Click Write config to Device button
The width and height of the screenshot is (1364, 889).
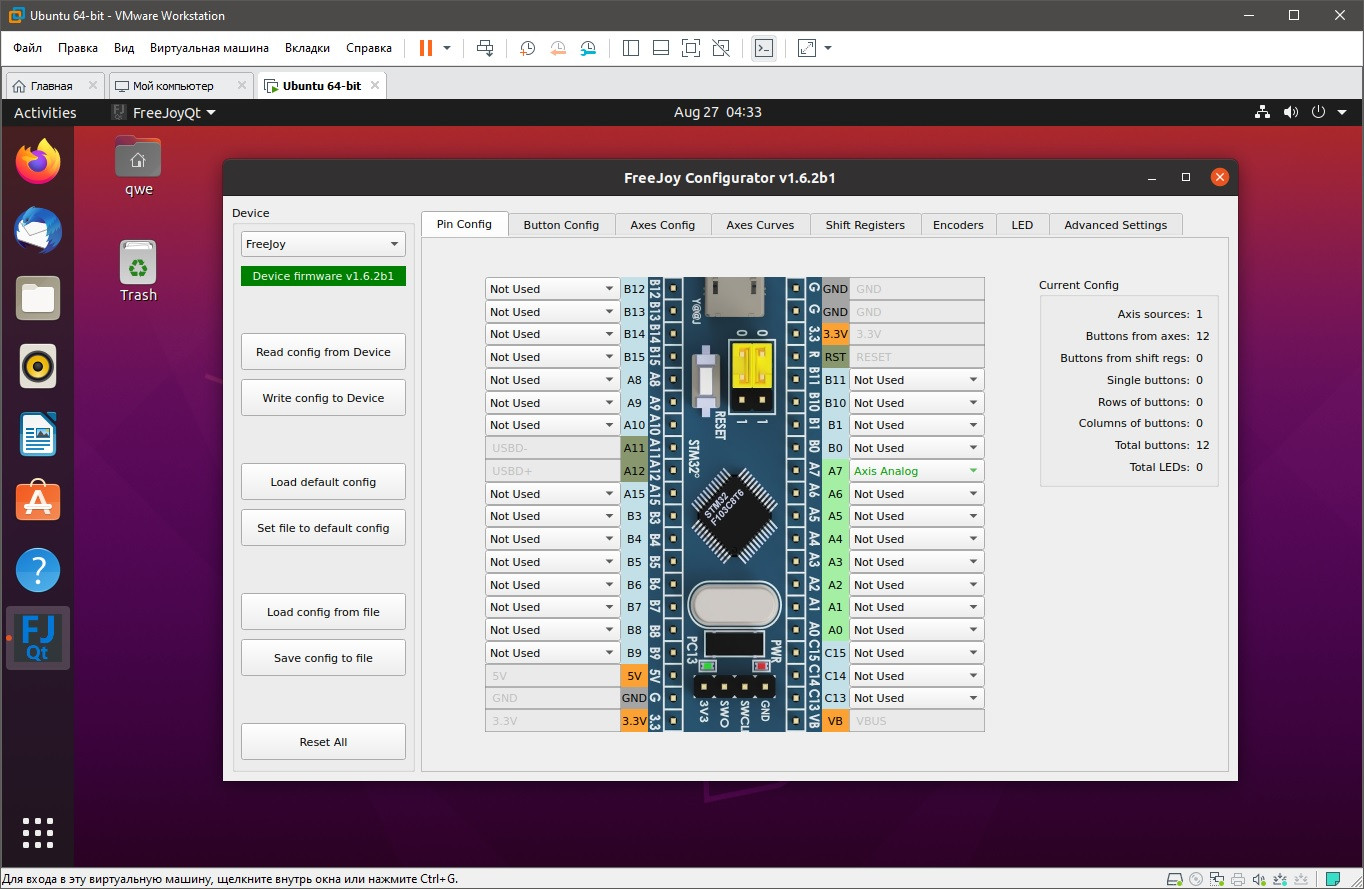click(323, 398)
